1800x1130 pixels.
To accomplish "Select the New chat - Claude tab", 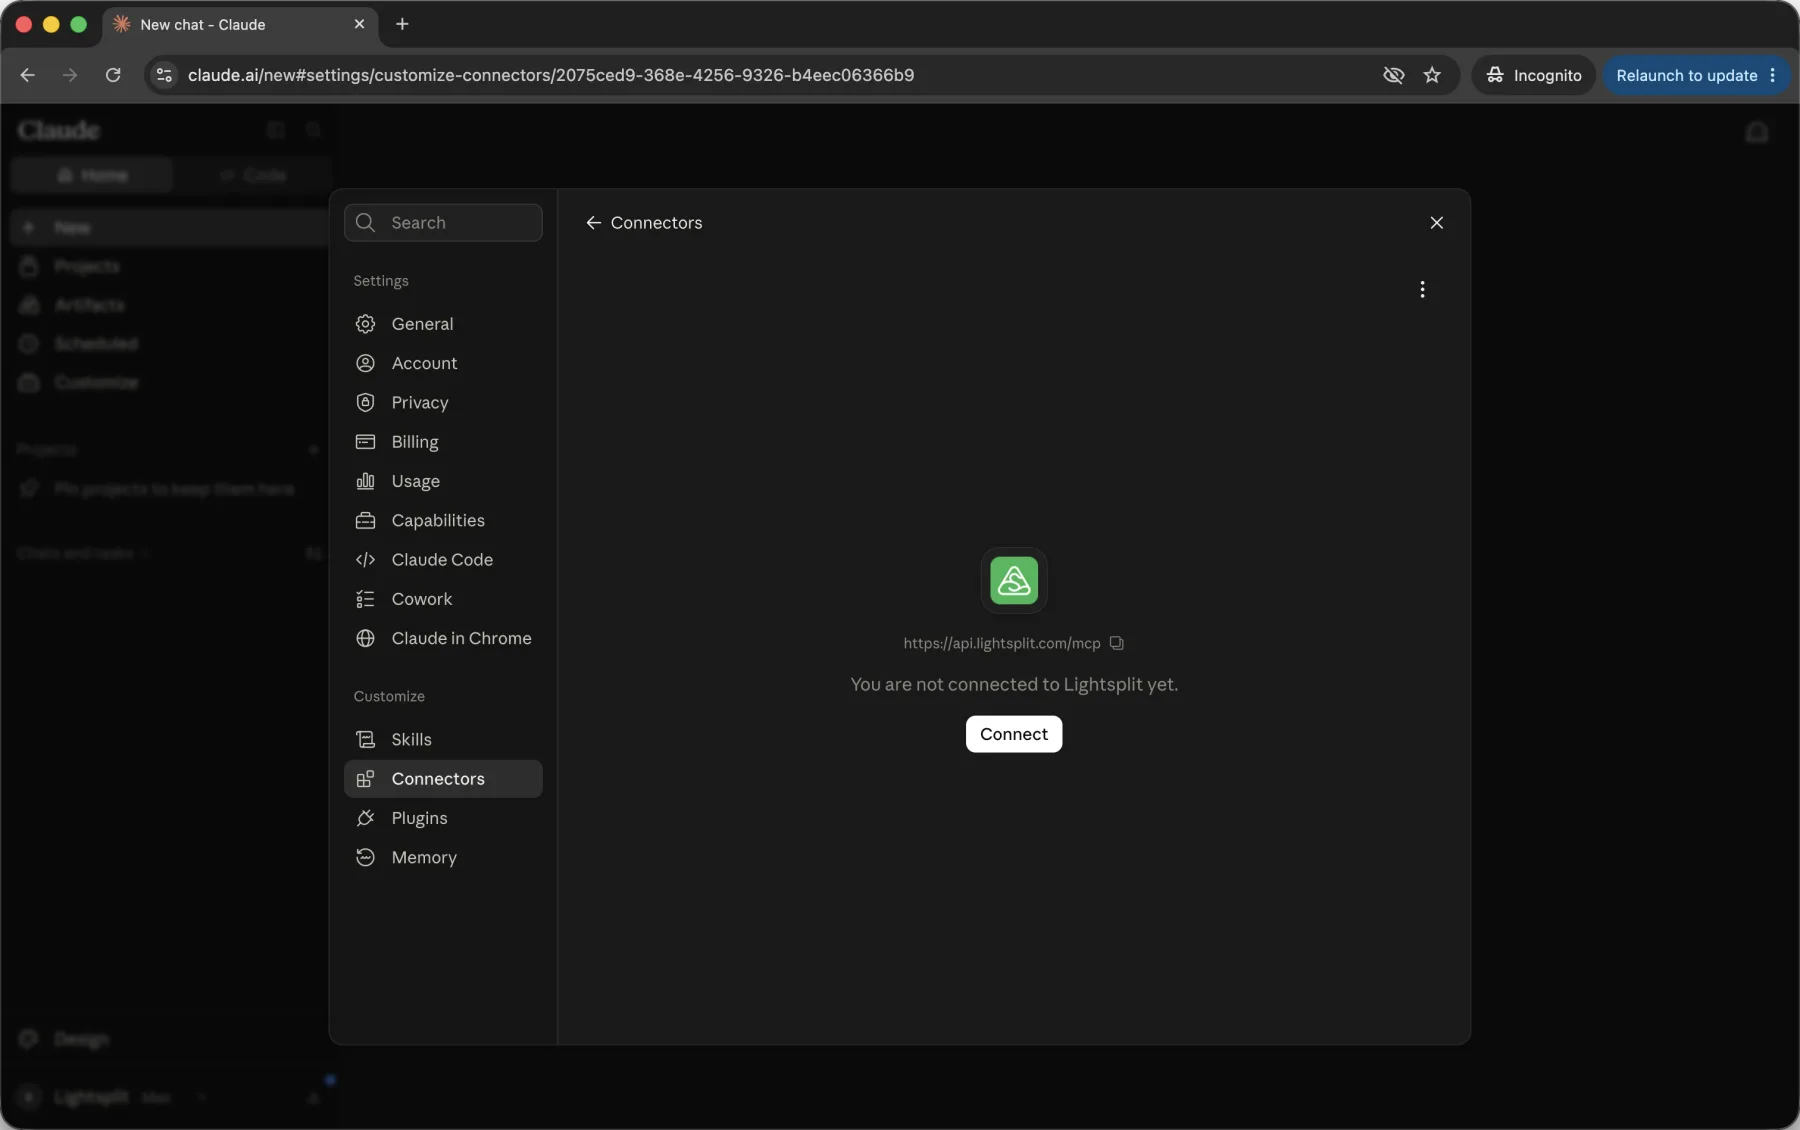I will (x=239, y=24).
